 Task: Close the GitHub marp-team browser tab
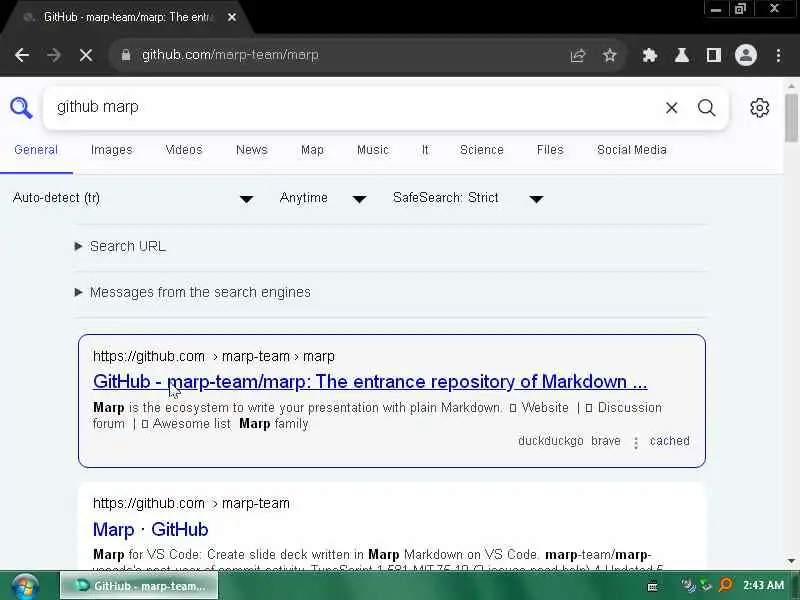pos(232,17)
